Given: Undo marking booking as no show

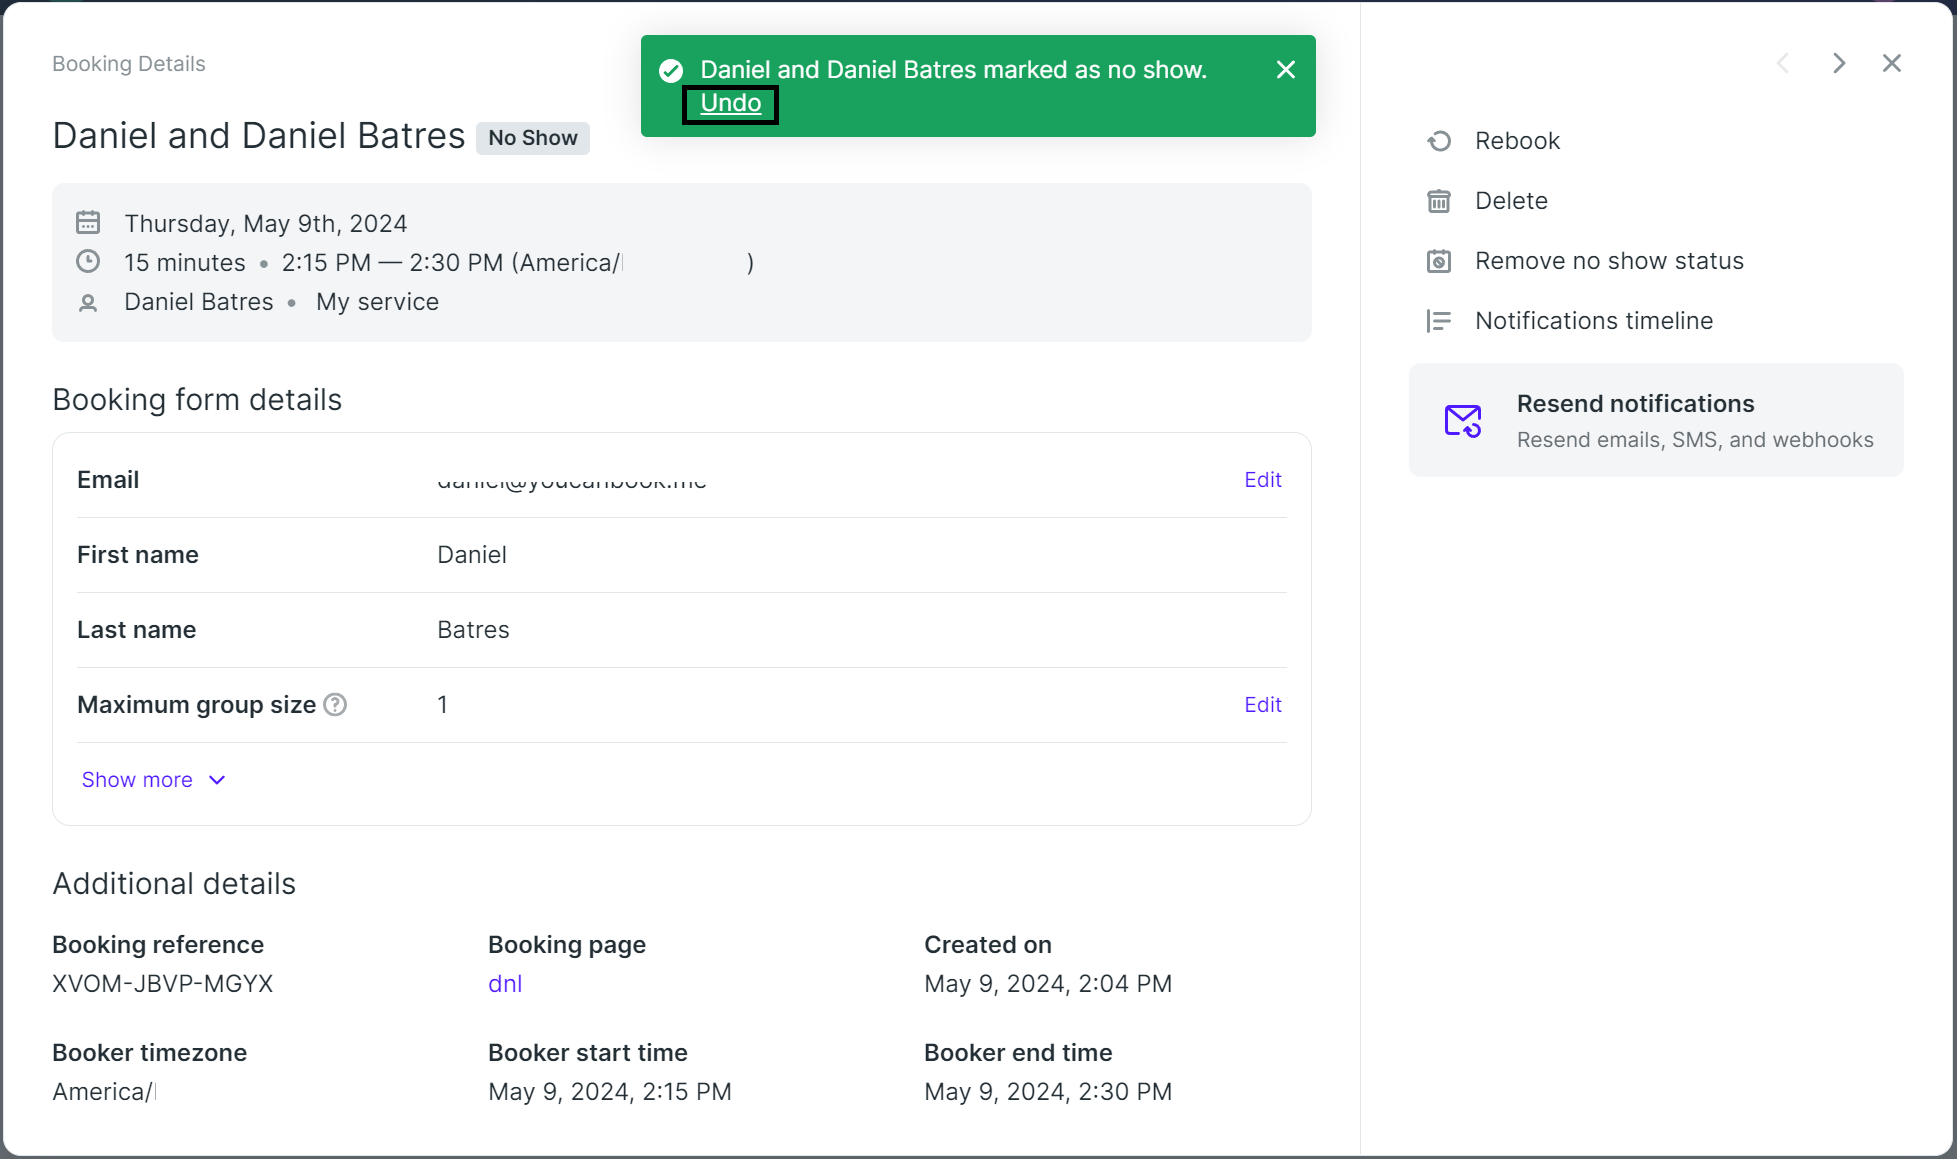Looking at the screenshot, I should coord(730,103).
